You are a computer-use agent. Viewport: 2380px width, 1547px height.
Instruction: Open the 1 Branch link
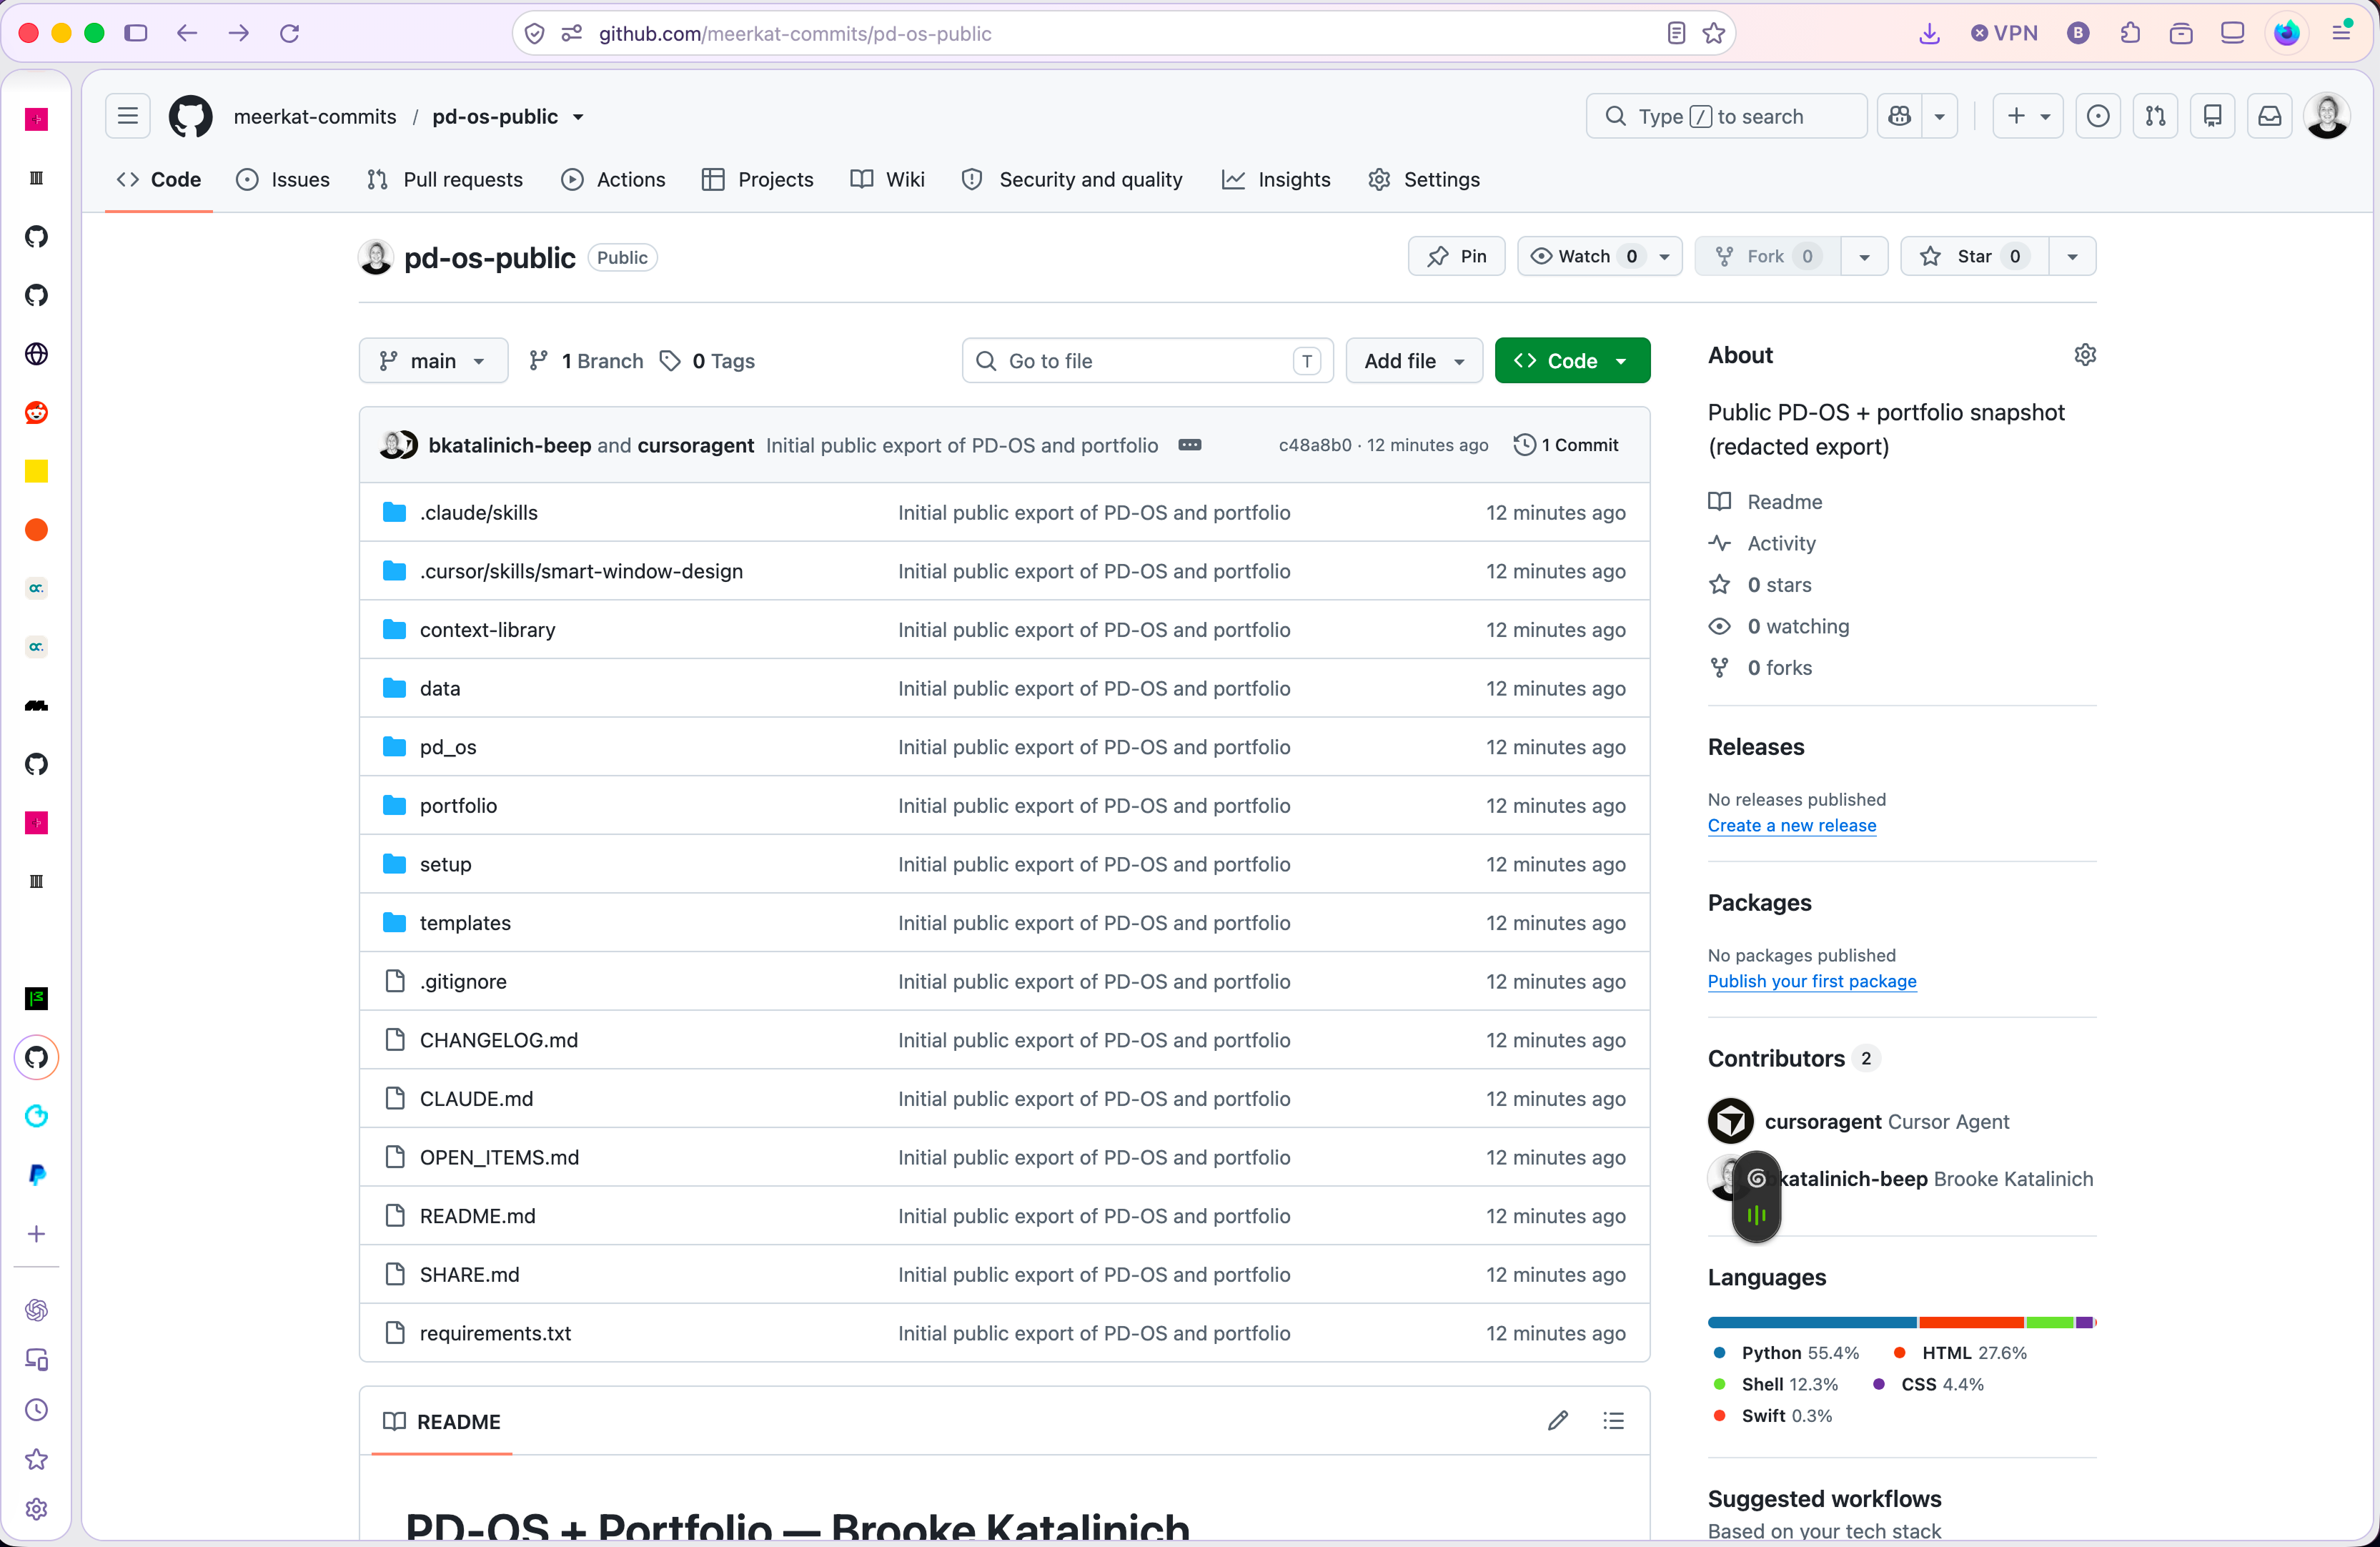point(586,361)
